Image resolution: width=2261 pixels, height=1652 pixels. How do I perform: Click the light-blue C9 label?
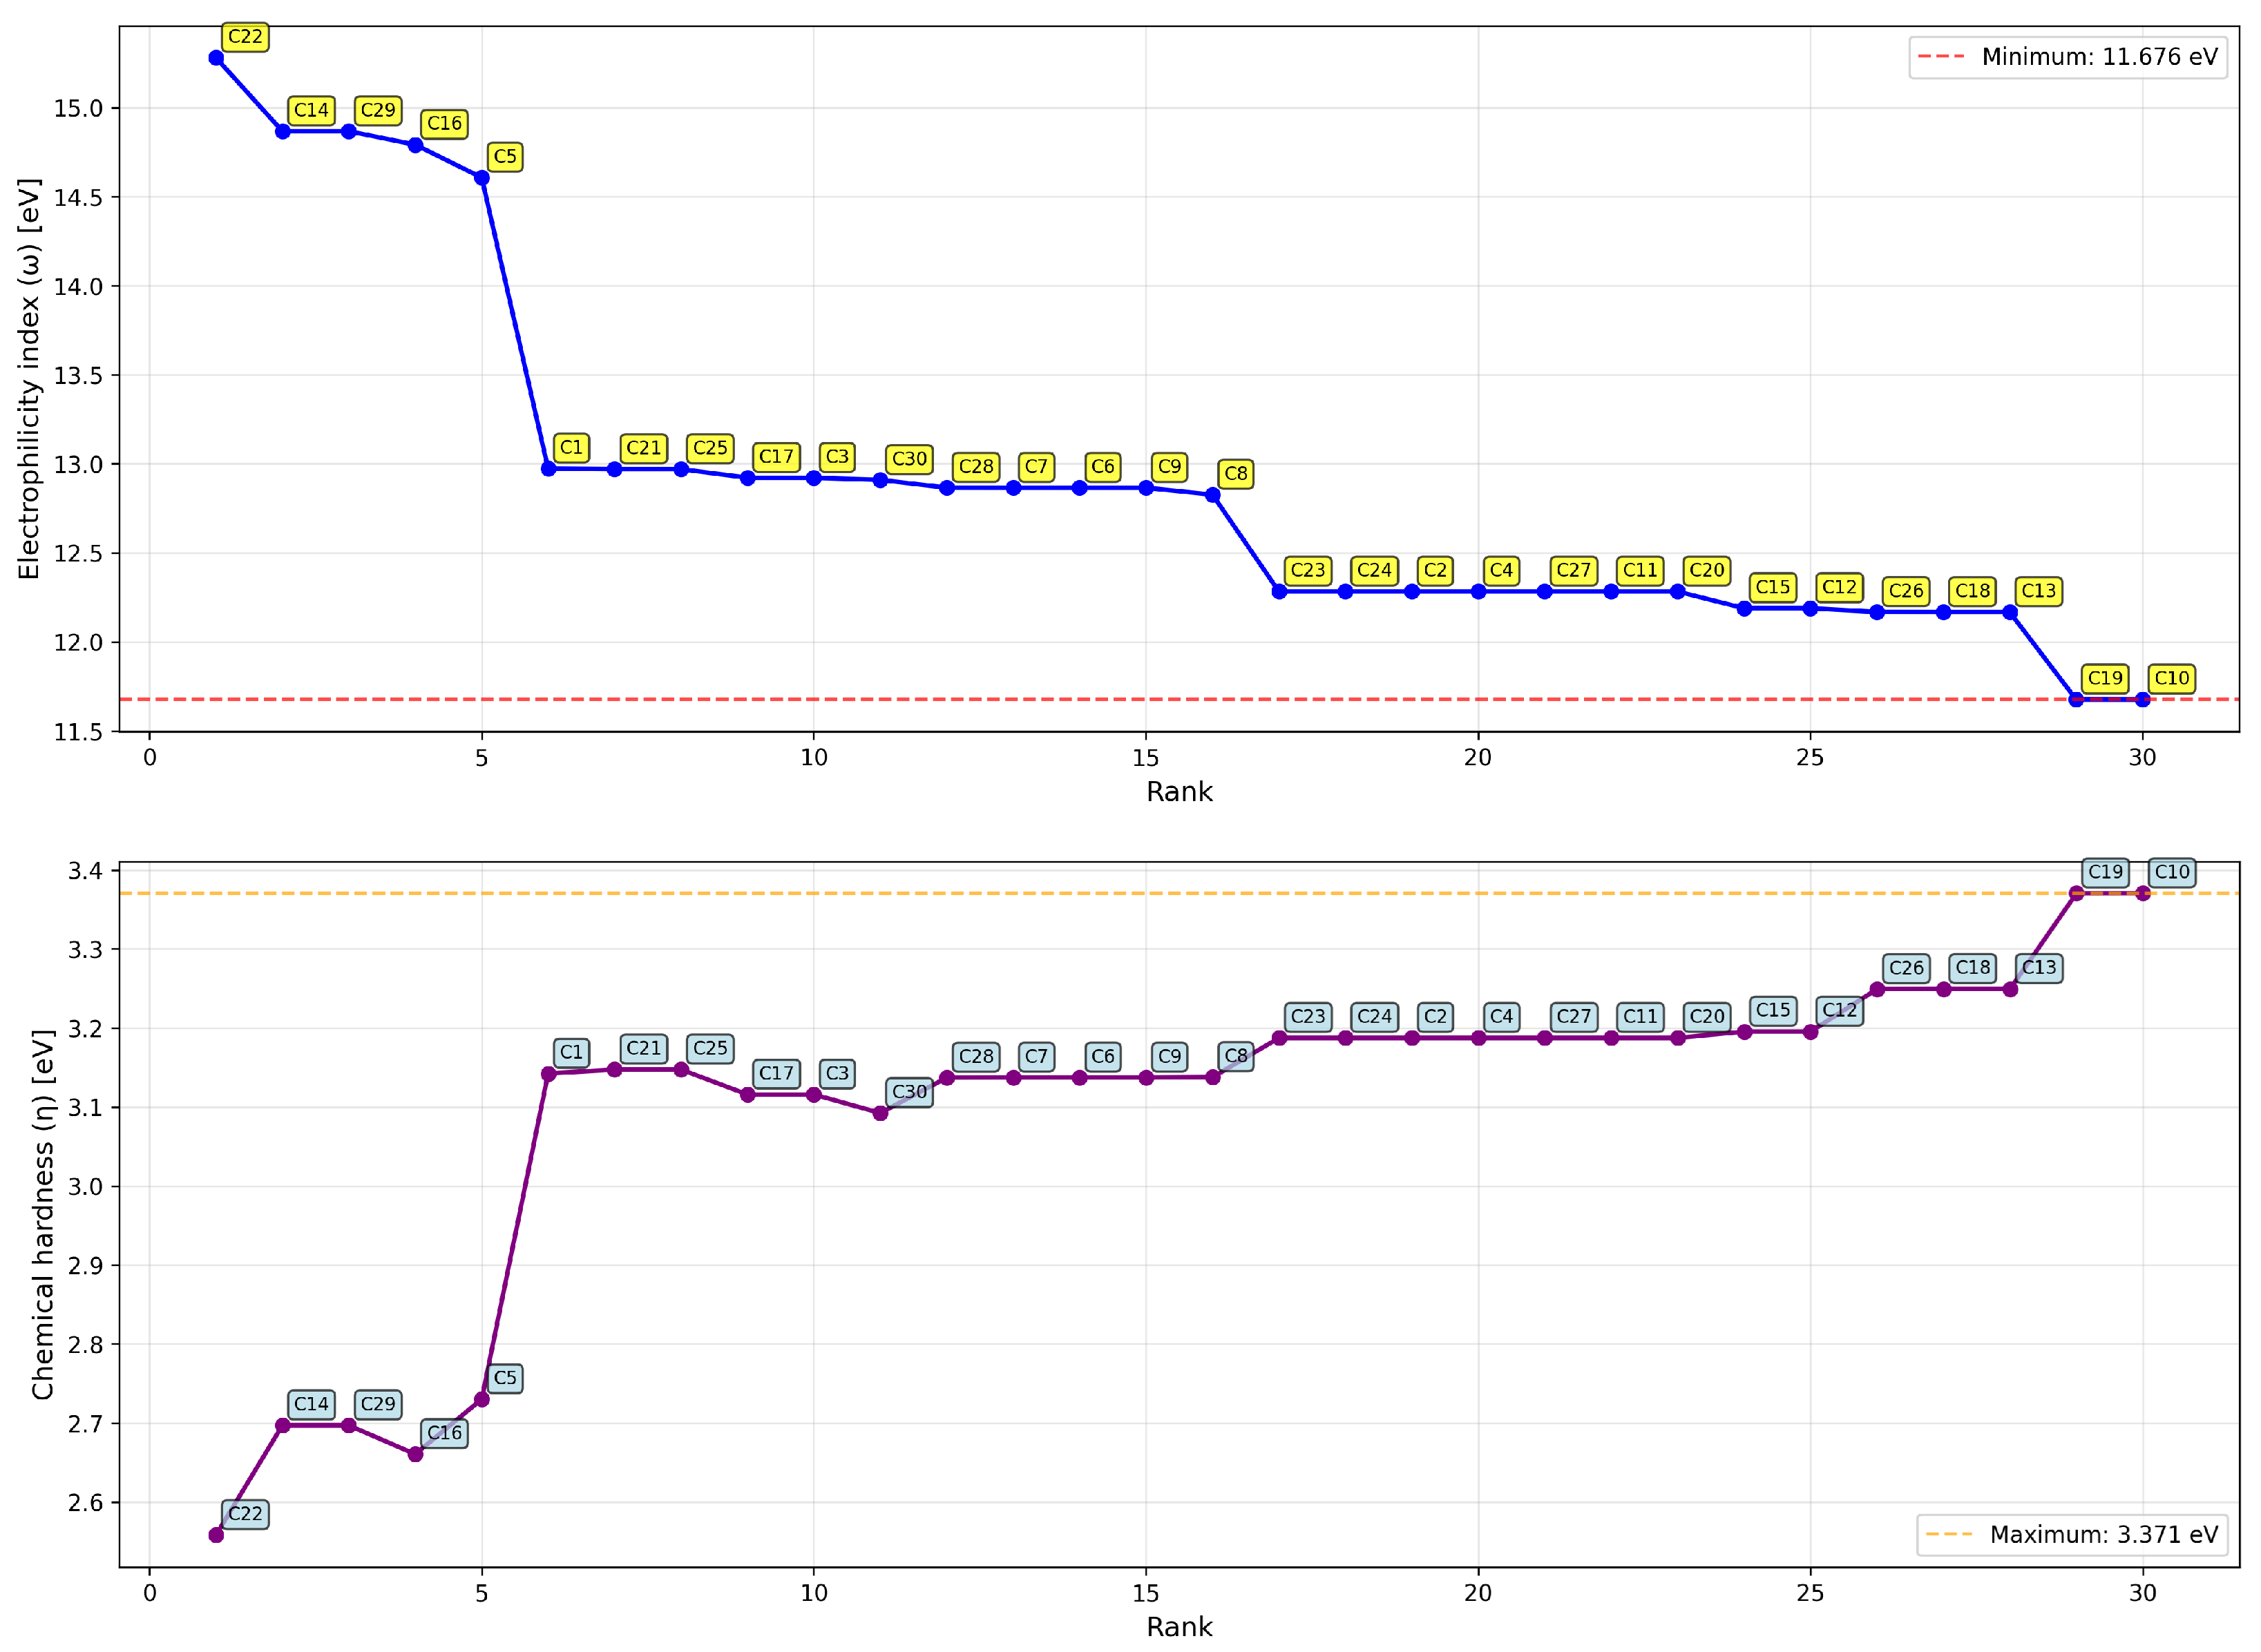(1169, 1056)
